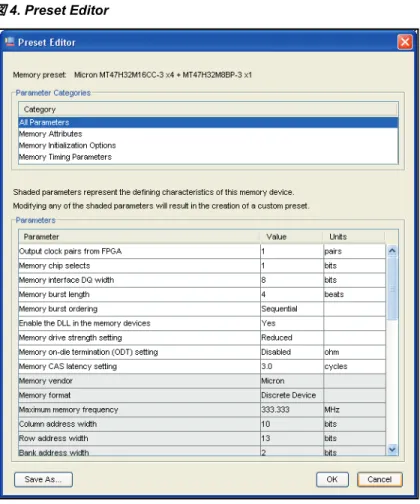The image size is (420, 504).
Task: Select 'Bank address width' row
Action: pyautogui.click(x=139, y=451)
